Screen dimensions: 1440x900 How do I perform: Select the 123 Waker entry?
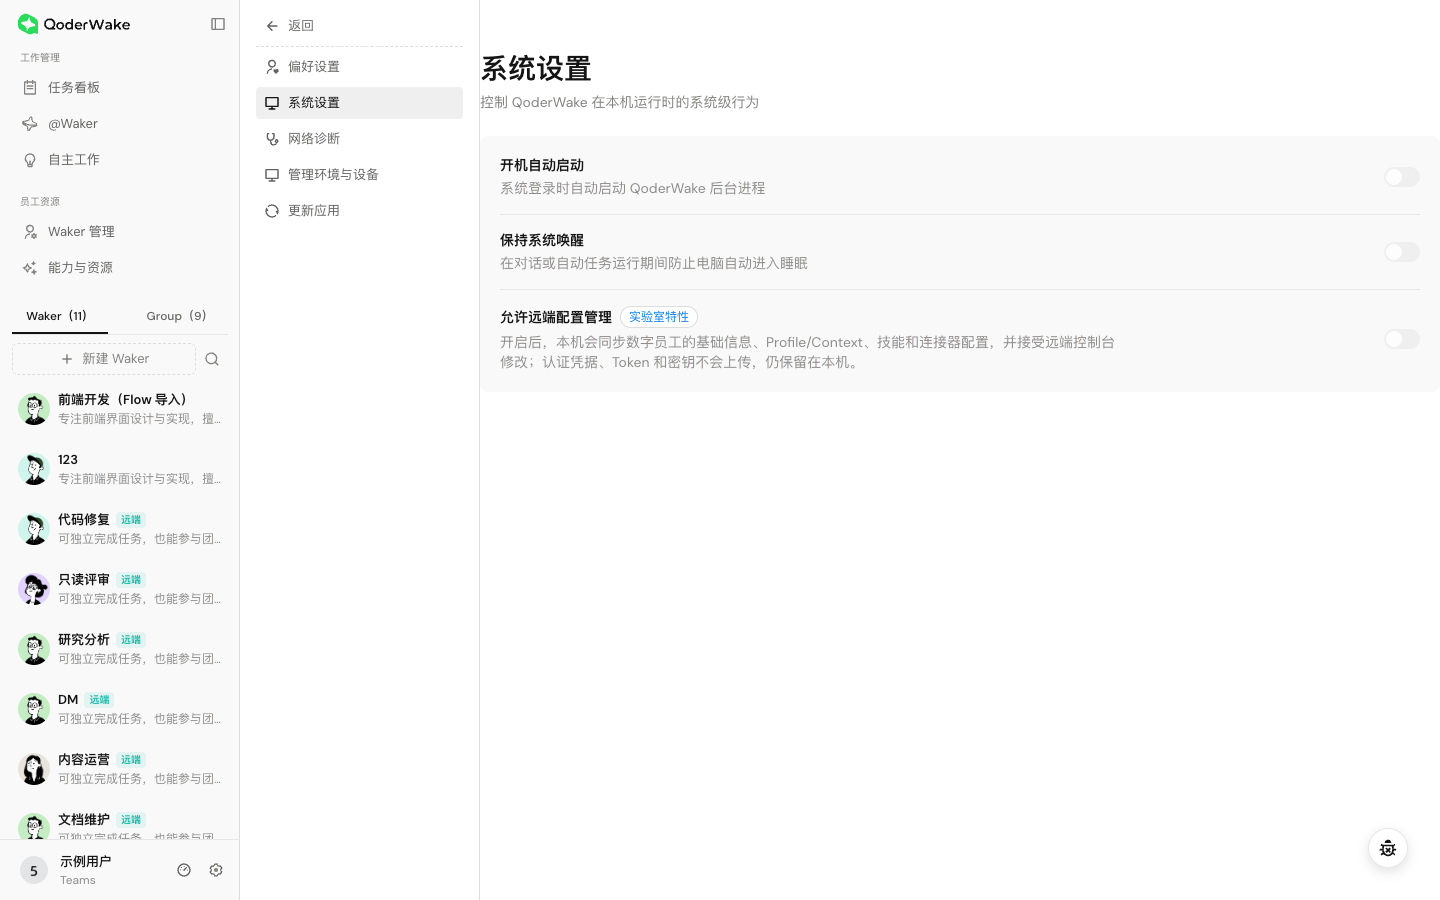coord(120,469)
